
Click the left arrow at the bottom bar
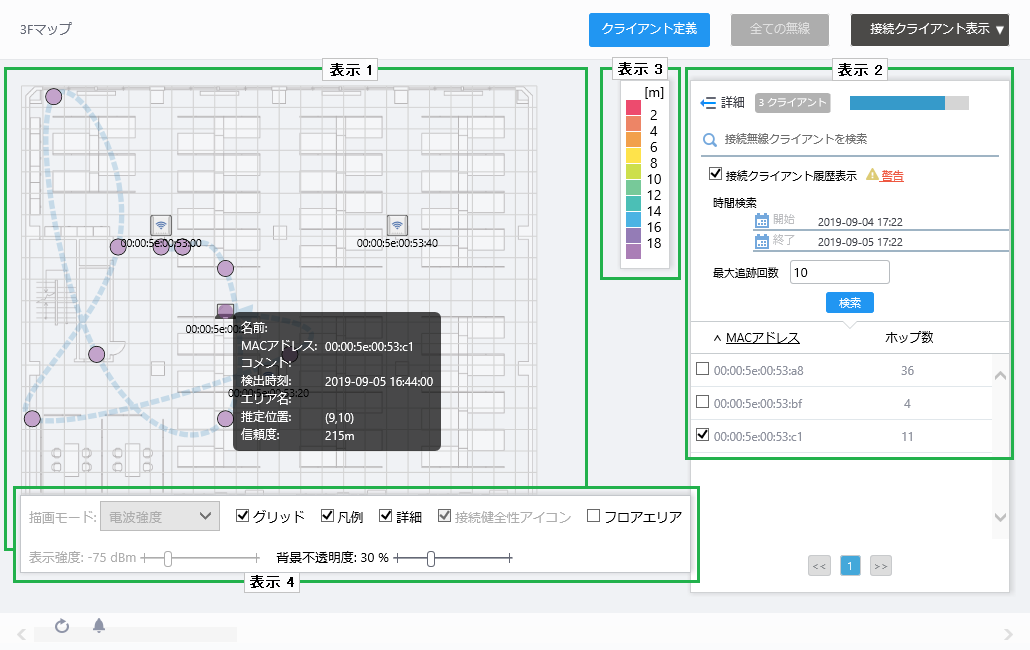tap(22, 634)
